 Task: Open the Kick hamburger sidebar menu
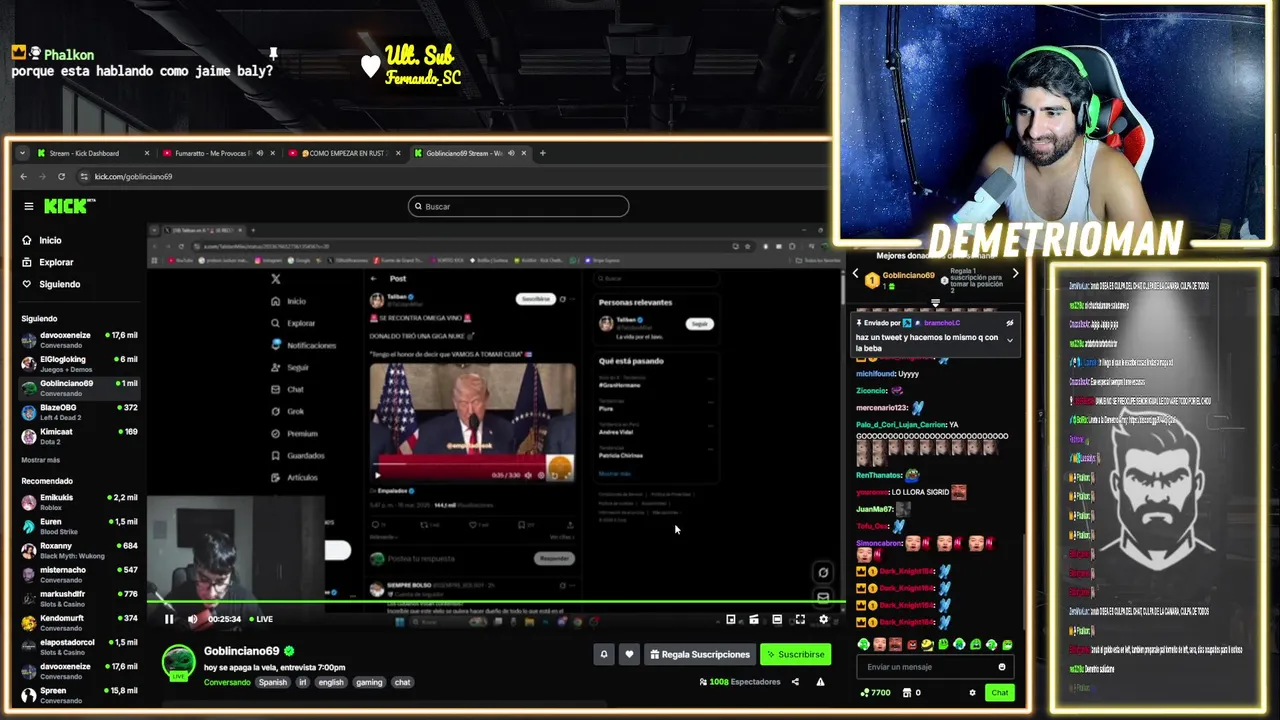(x=28, y=206)
